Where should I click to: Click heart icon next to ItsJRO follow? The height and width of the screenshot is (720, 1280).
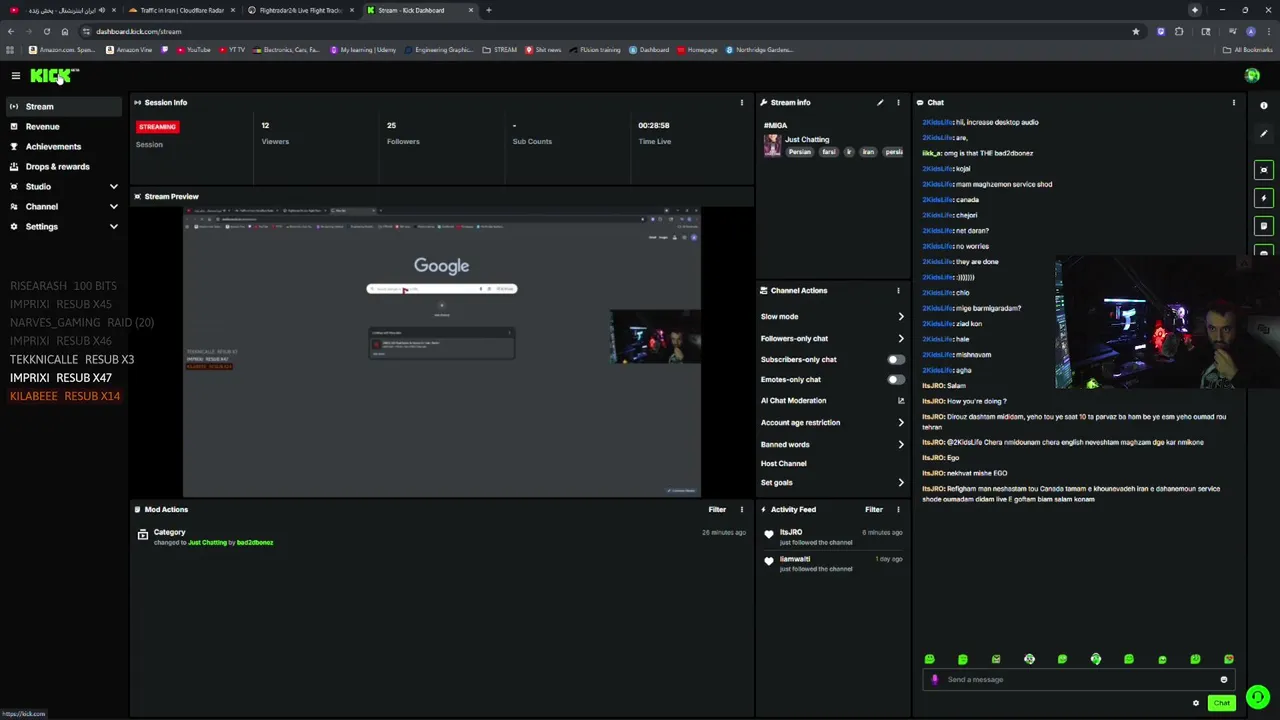[x=769, y=536]
